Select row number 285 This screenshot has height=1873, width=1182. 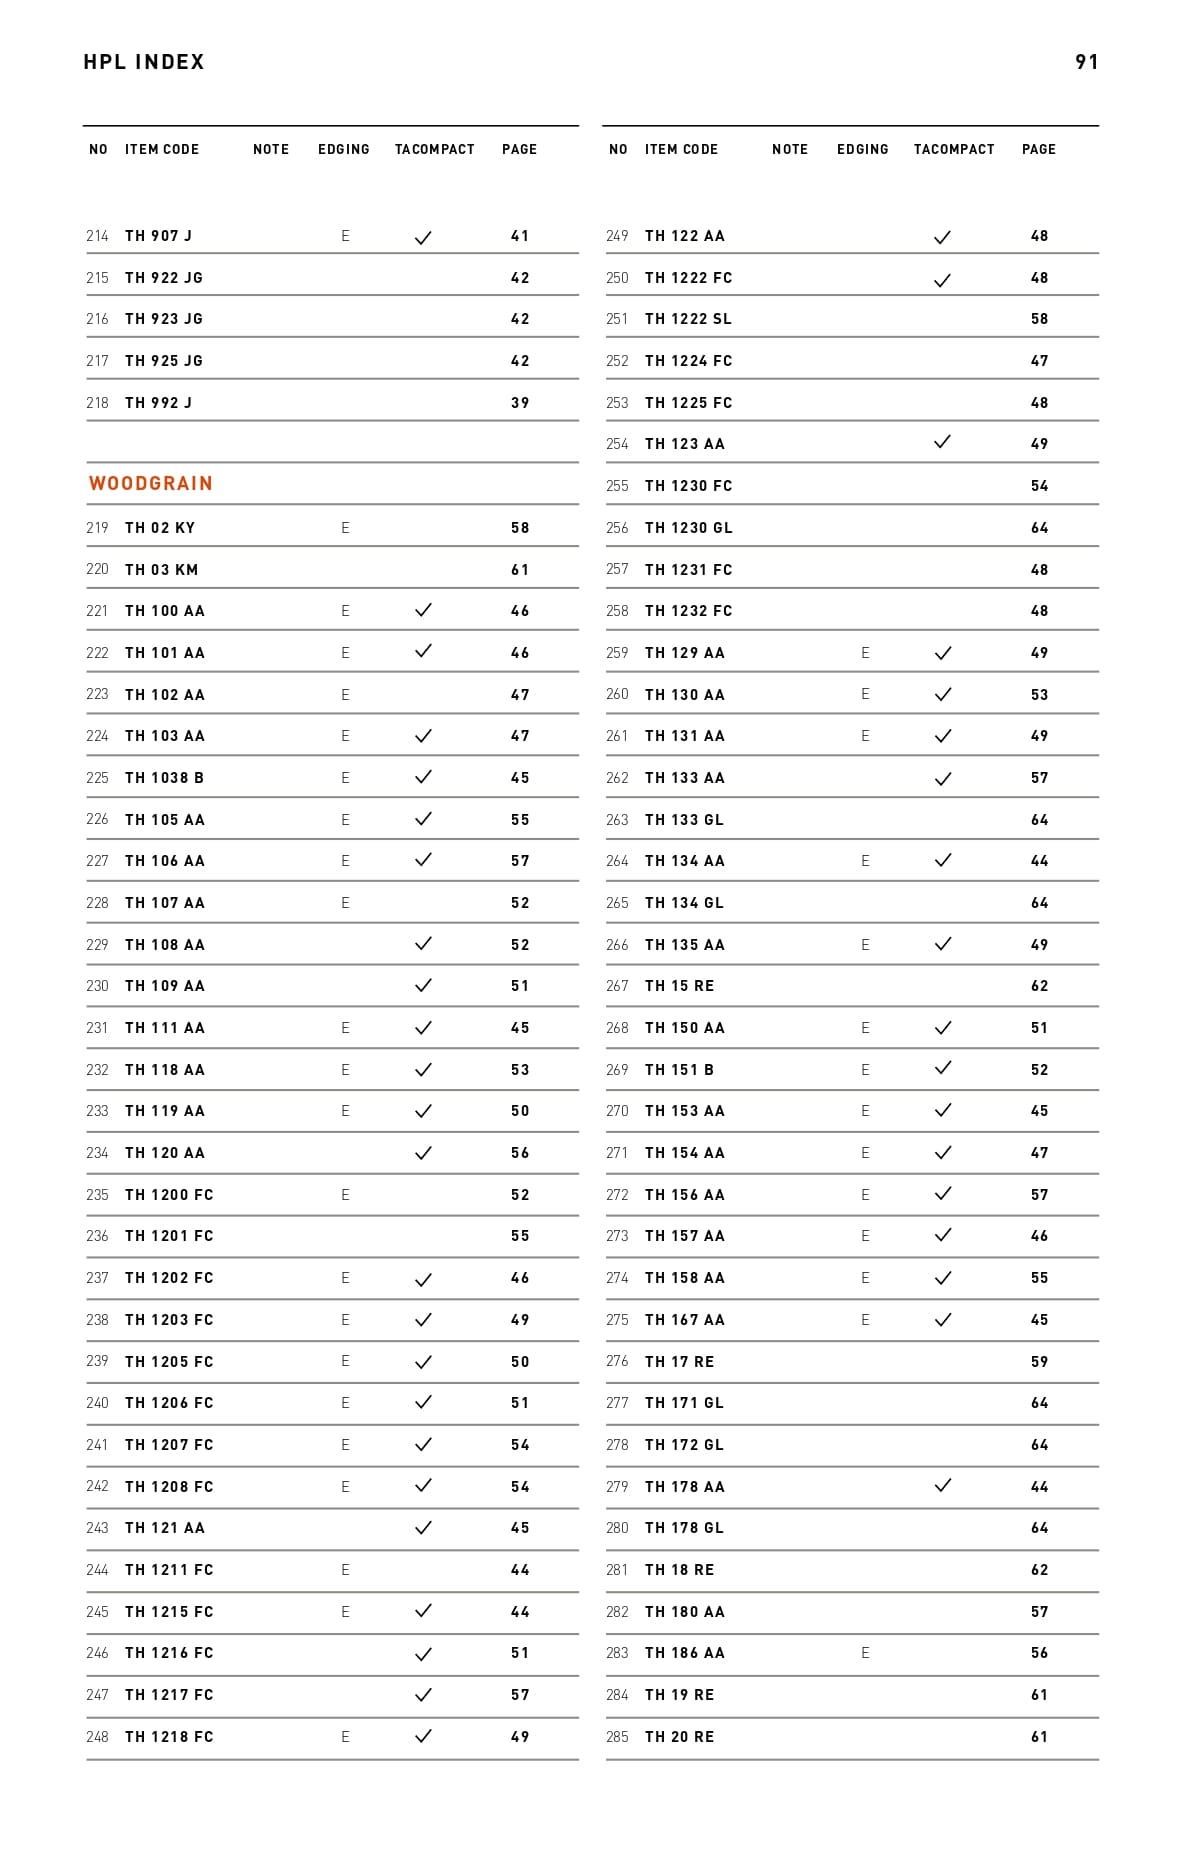coord(617,1737)
